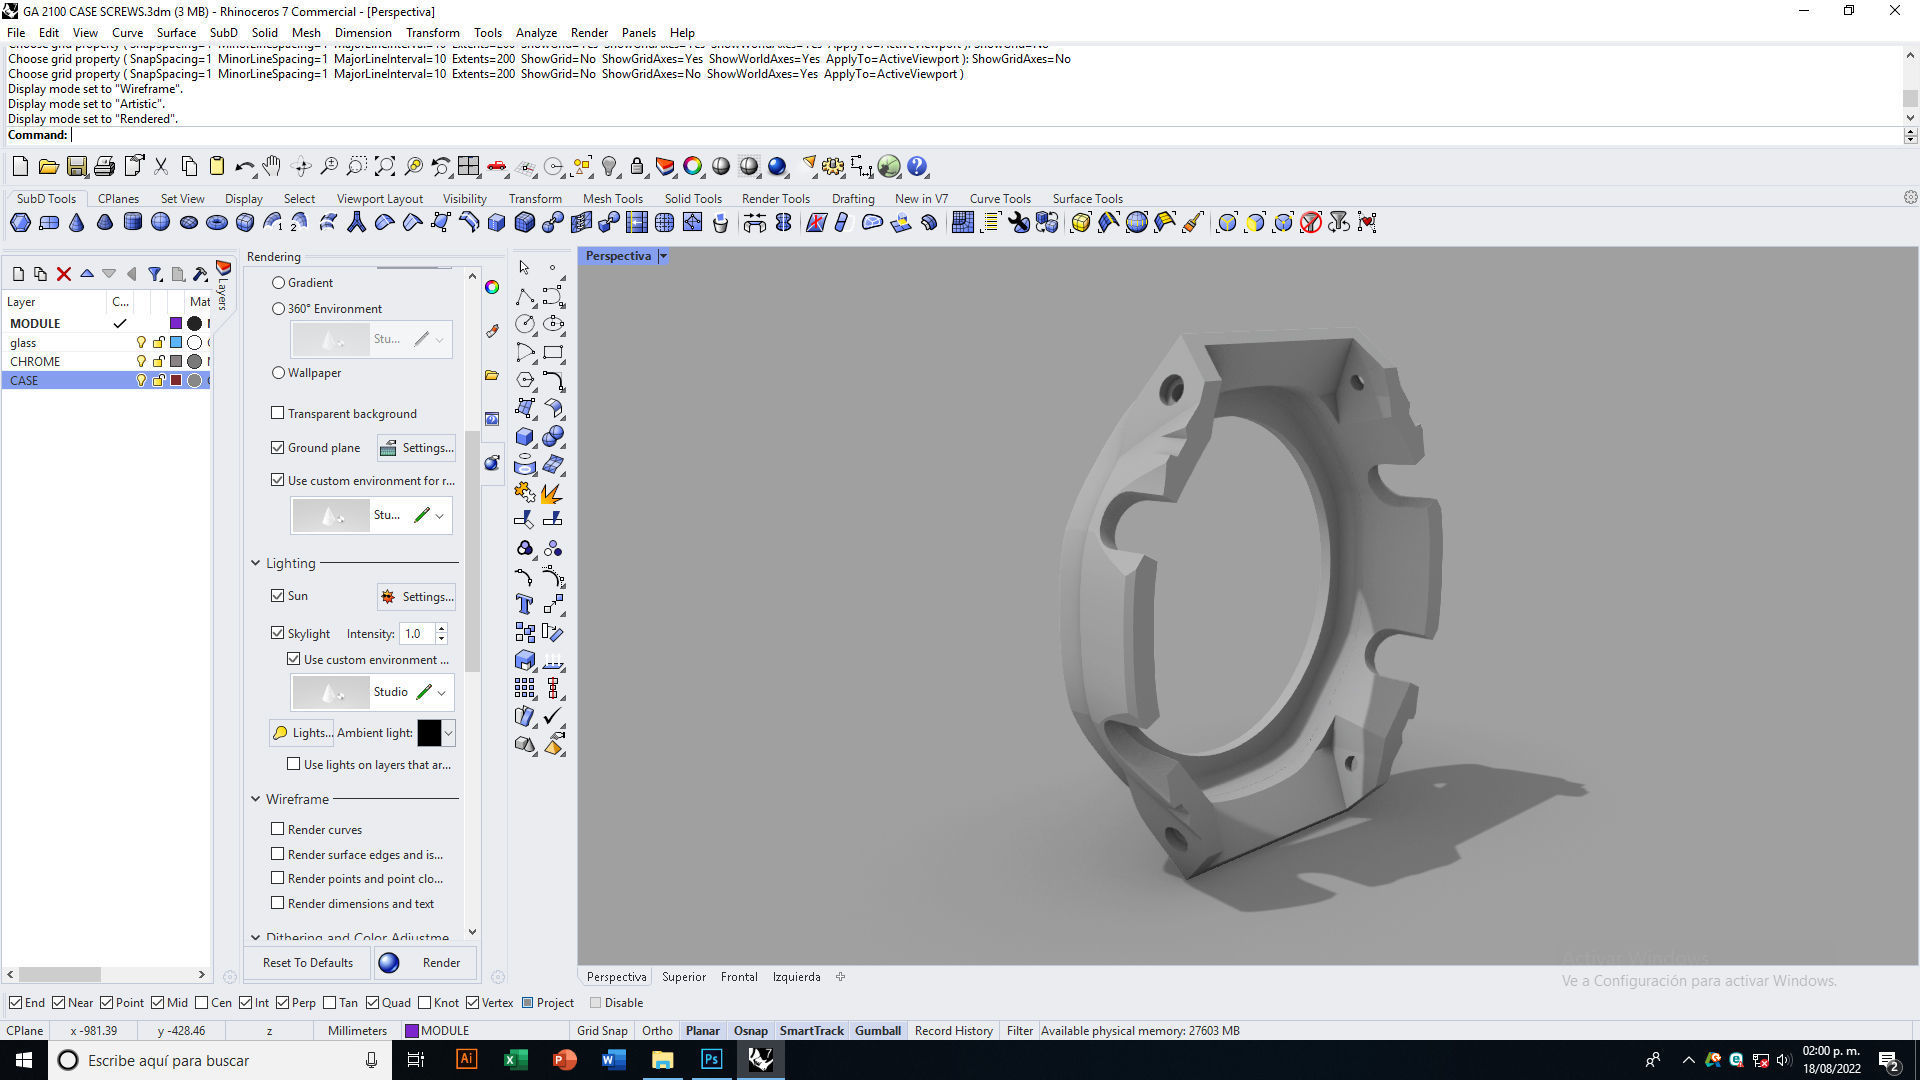Click the red X delete layer icon

[64, 273]
